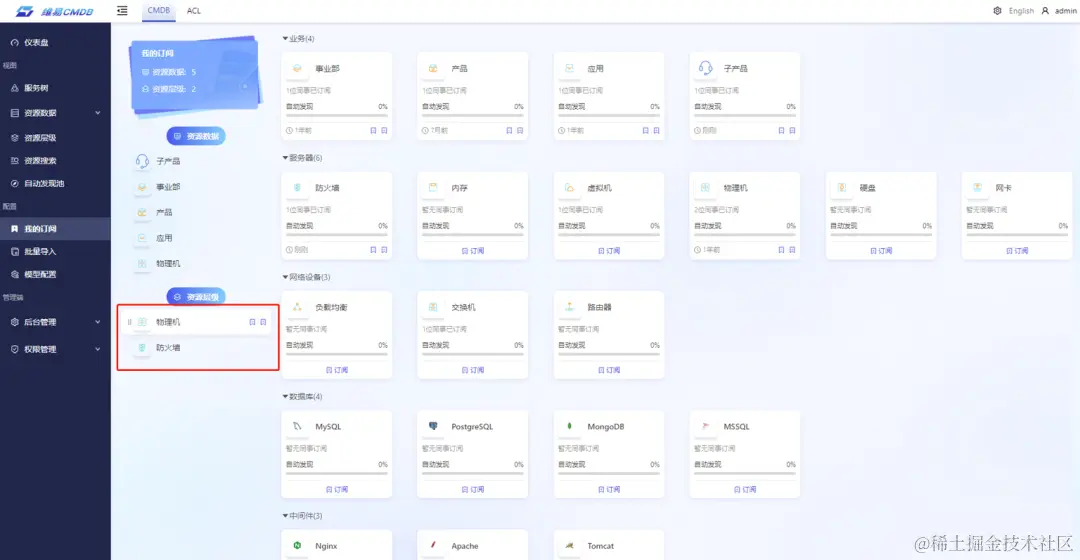Click the 防火墙 card icon under 服务器
Image resolution: width=1080 pixels, height=560 pixels.
click(x=297, y=187)
